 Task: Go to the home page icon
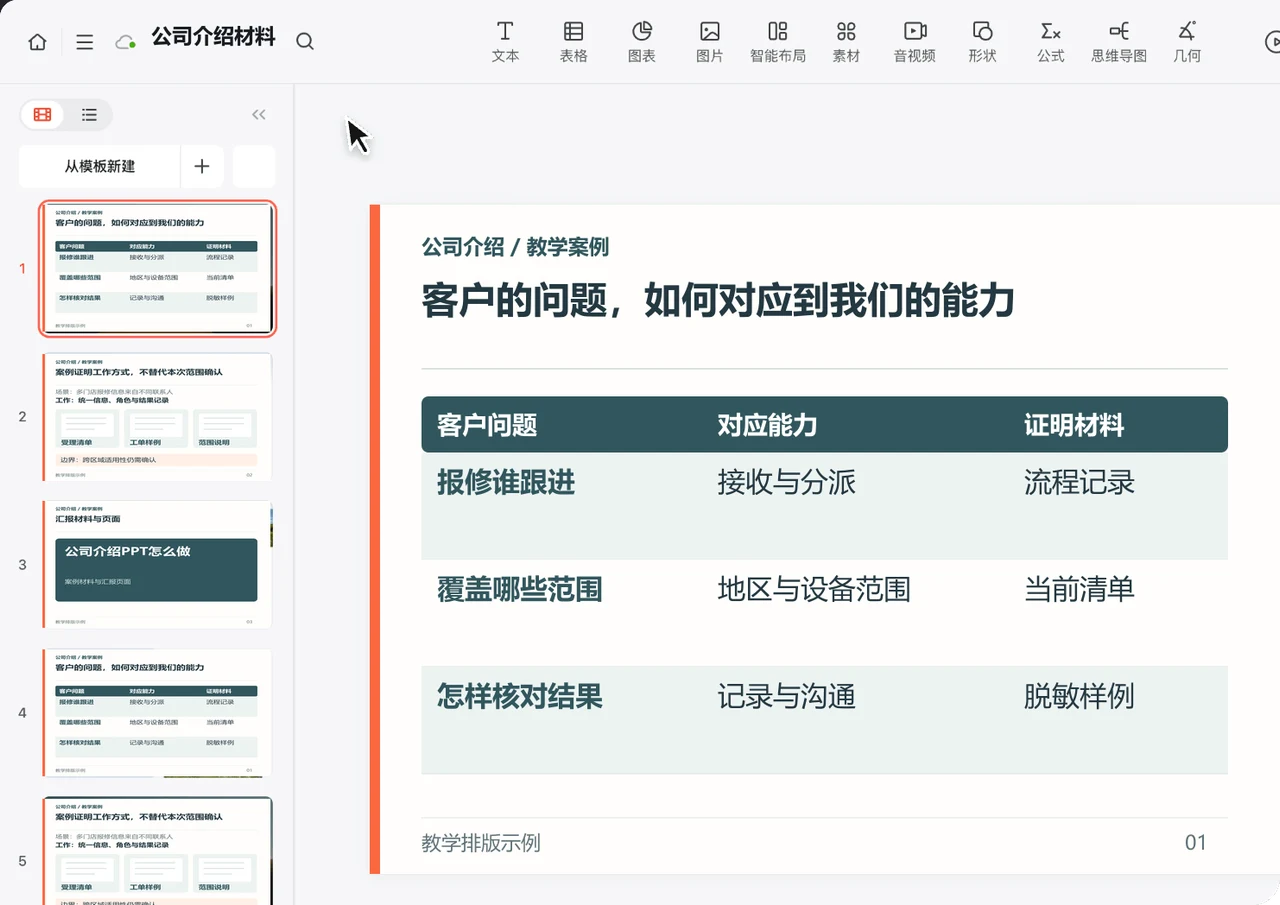point(37,42)
